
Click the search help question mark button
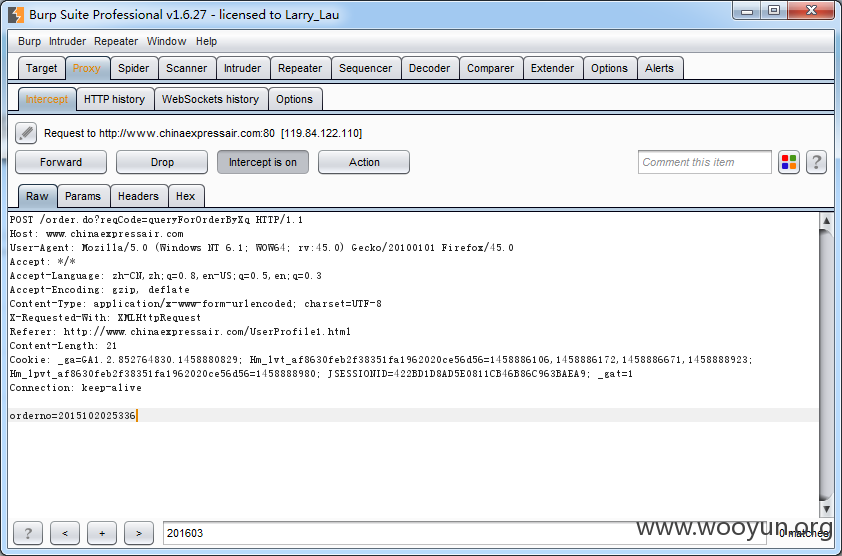28,533
